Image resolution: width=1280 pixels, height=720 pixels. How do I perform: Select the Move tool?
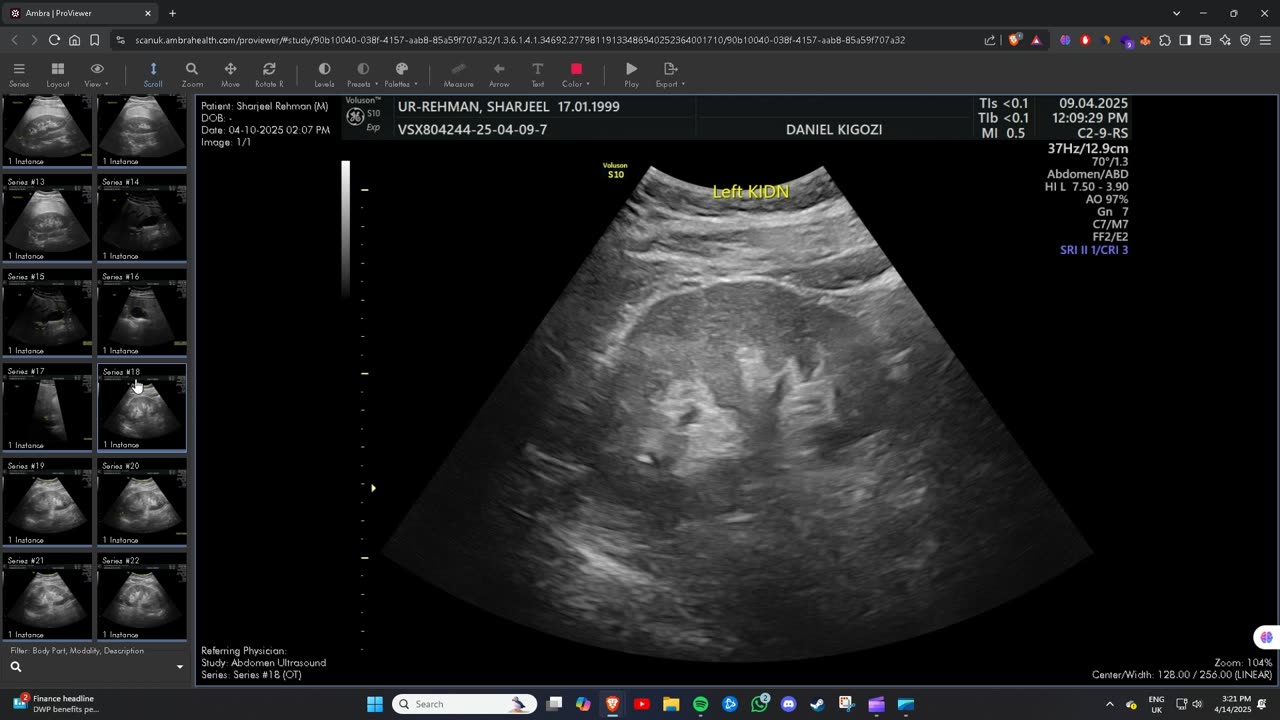(230, 74)
